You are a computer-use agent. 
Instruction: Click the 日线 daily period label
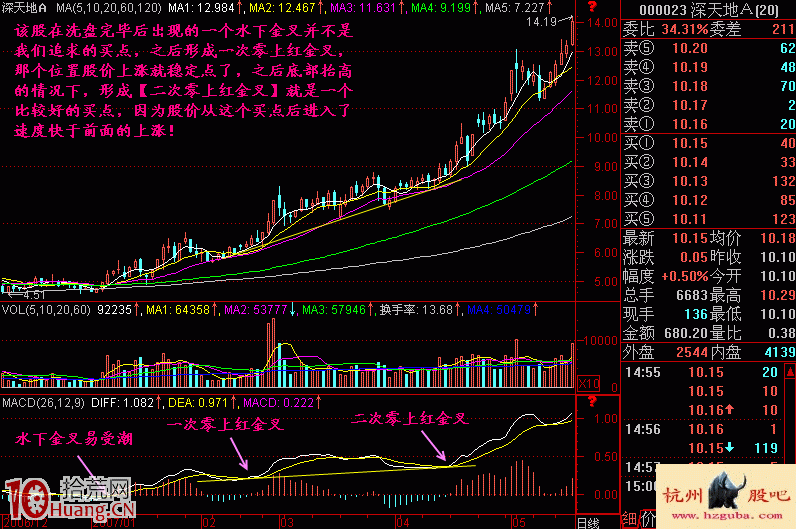point(588,522)
